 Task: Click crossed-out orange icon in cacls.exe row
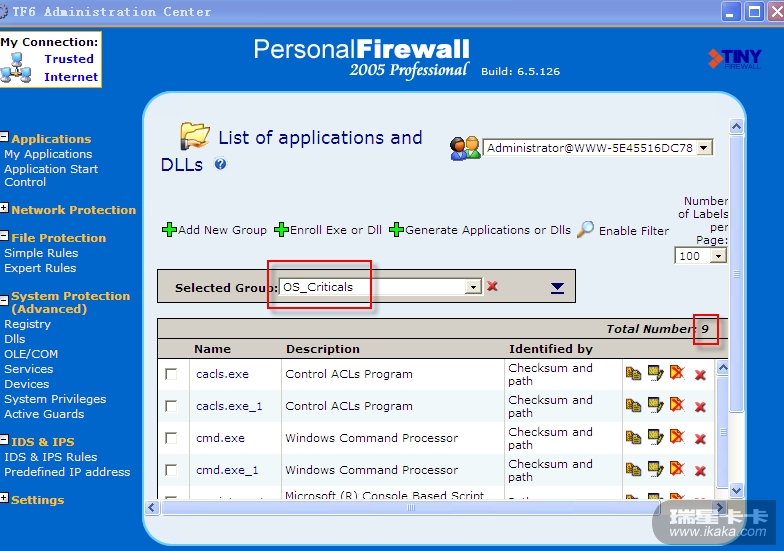point(677,373)
